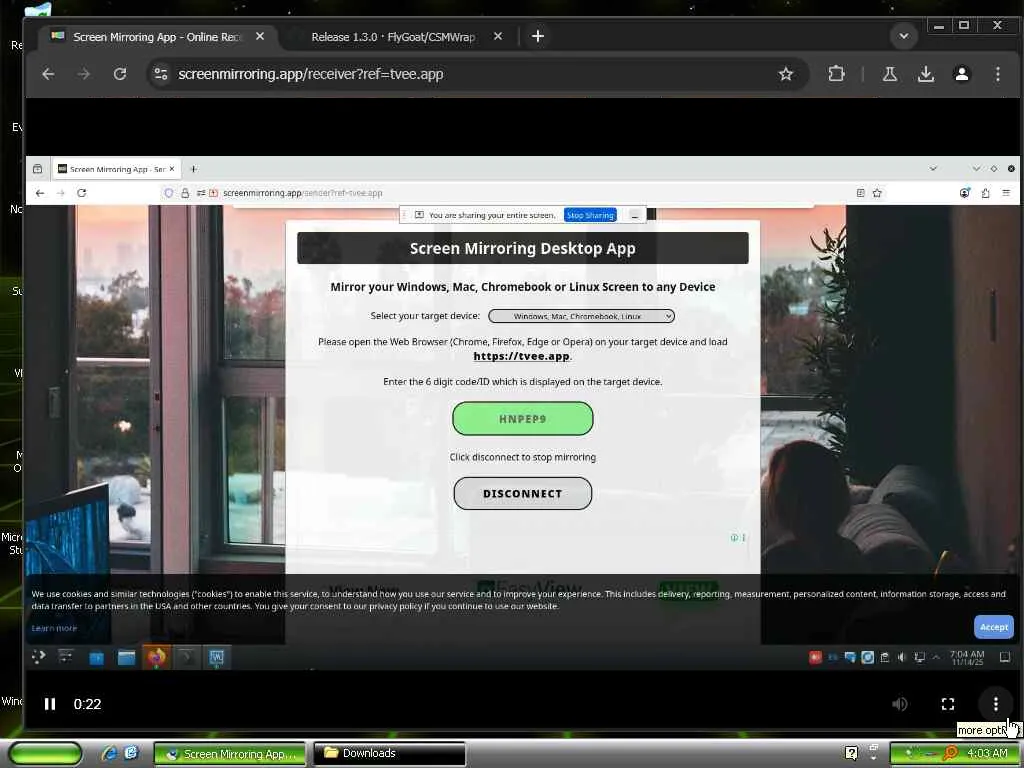
Task: Hide the mirrored sharing notification bar
Action: click(x=634, y=215)
